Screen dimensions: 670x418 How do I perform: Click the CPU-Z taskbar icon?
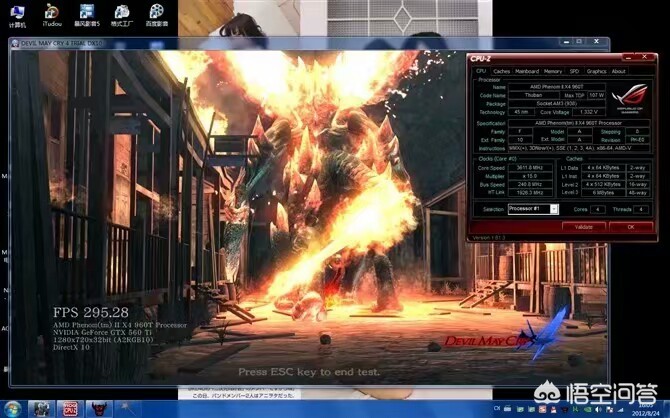(x=70, y=409)
